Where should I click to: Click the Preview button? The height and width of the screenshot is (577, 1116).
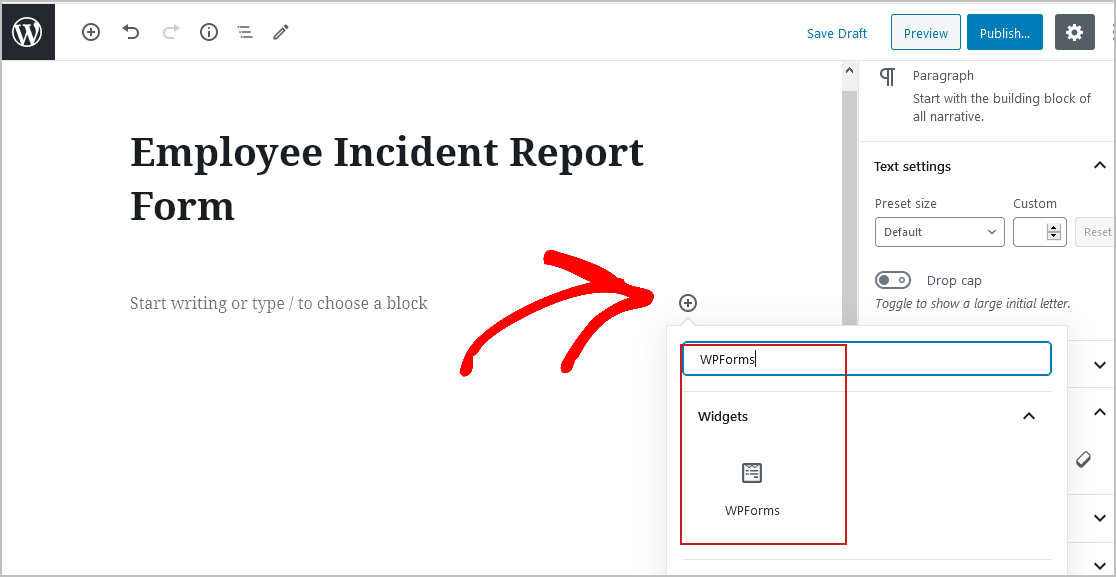pyautogui.click(x=925, y=33)
